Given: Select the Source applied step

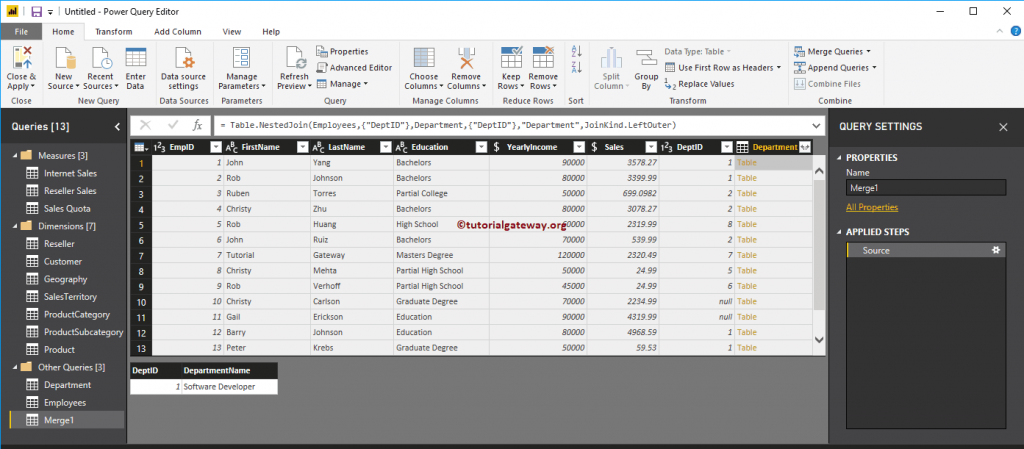Looking at the screenshot, I should pos(925,251).
